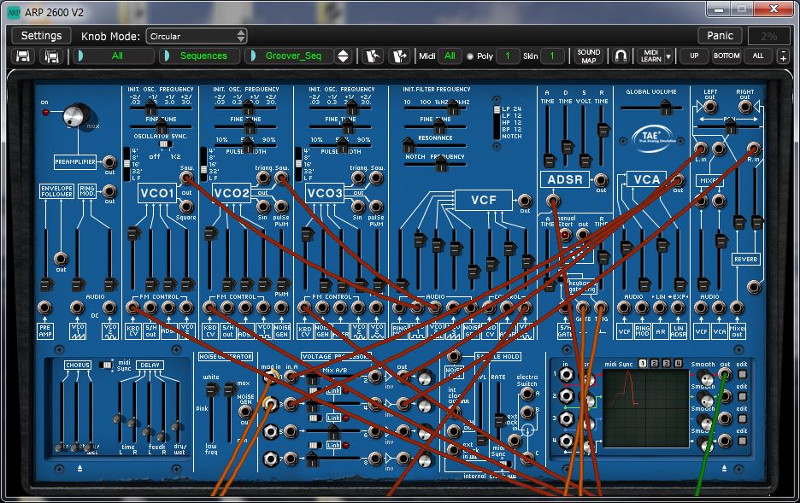Toggle the Poly mode indicator
This screenshot has width=800, height=503.
[470, 56]
